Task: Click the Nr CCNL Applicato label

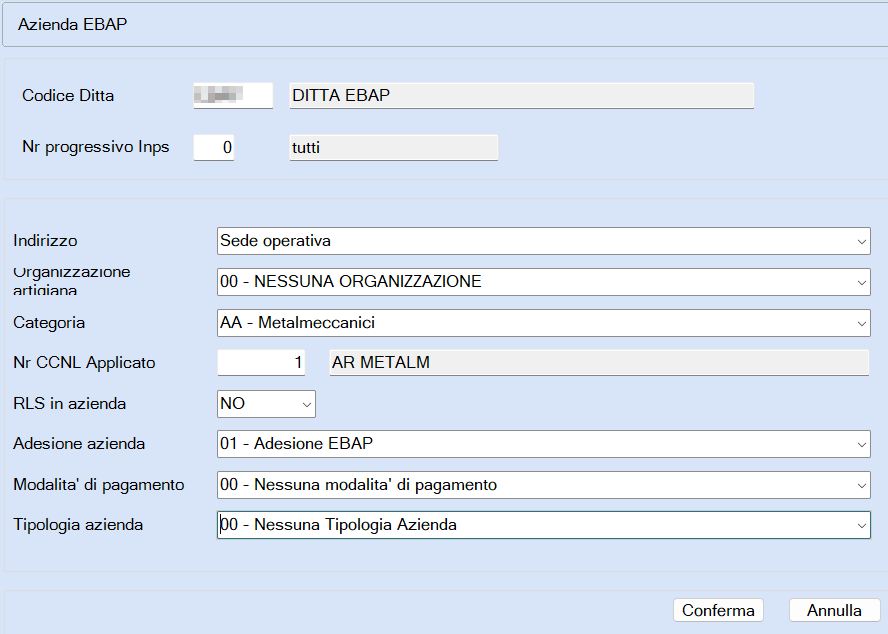Action: pyautogui.click(x=84, y=363)
